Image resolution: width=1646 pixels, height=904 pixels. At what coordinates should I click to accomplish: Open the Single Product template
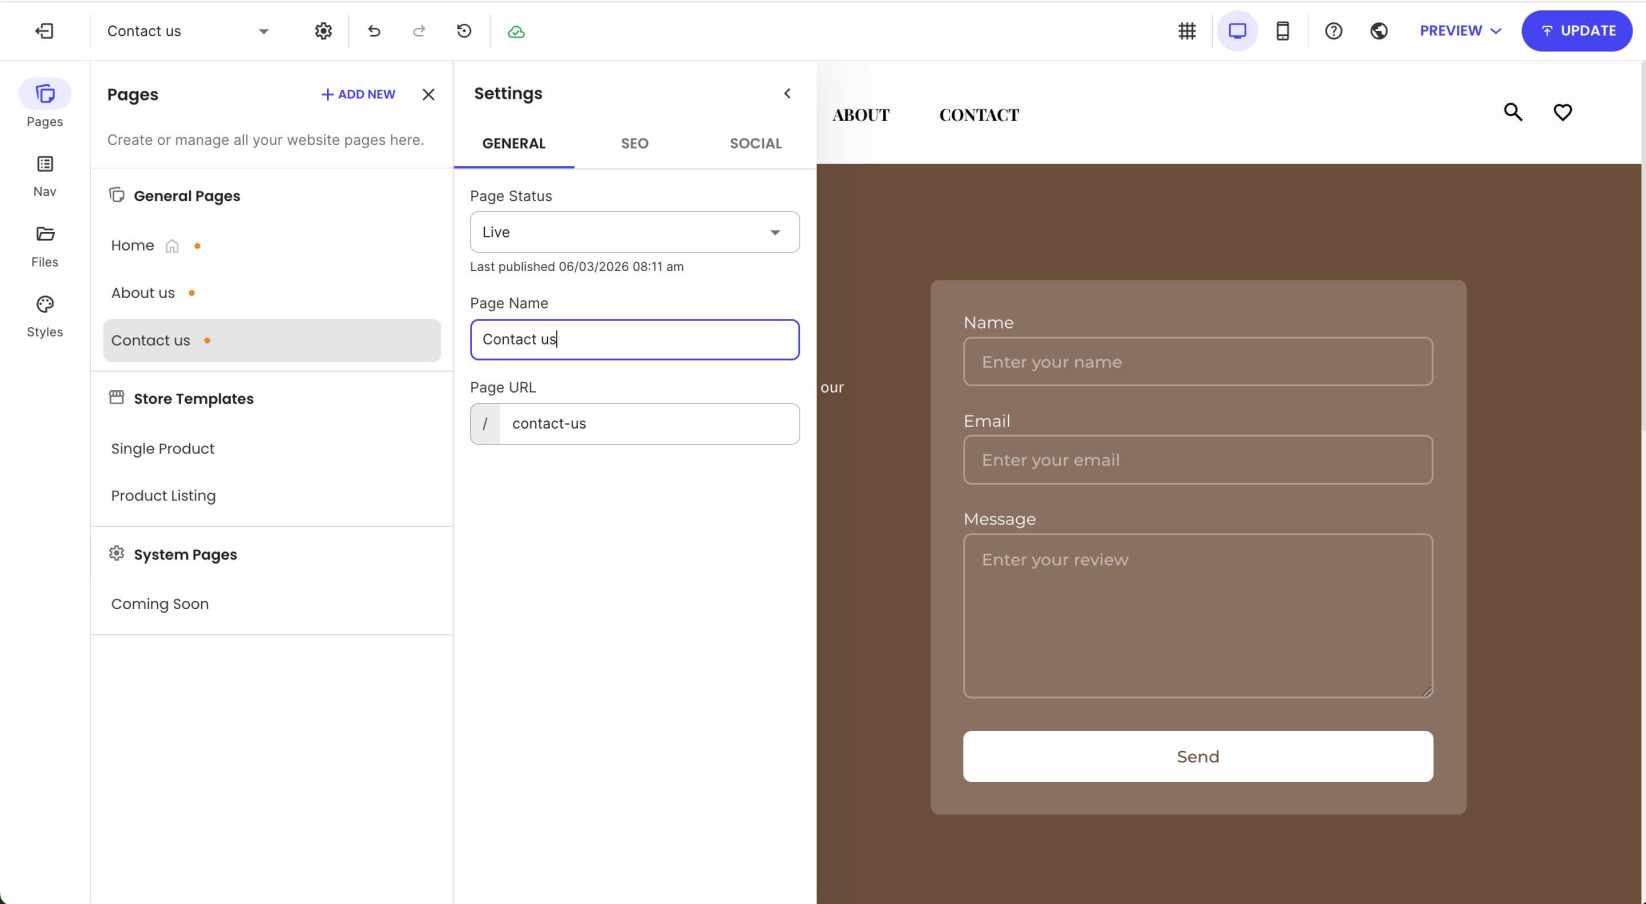pyautogui.click(x=163, y=448)
